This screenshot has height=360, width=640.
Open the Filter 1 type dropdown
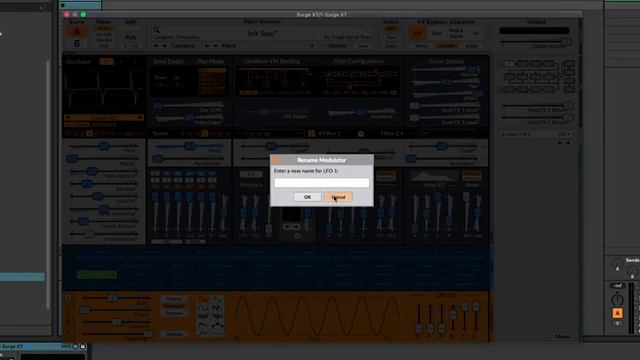[275, 133]
